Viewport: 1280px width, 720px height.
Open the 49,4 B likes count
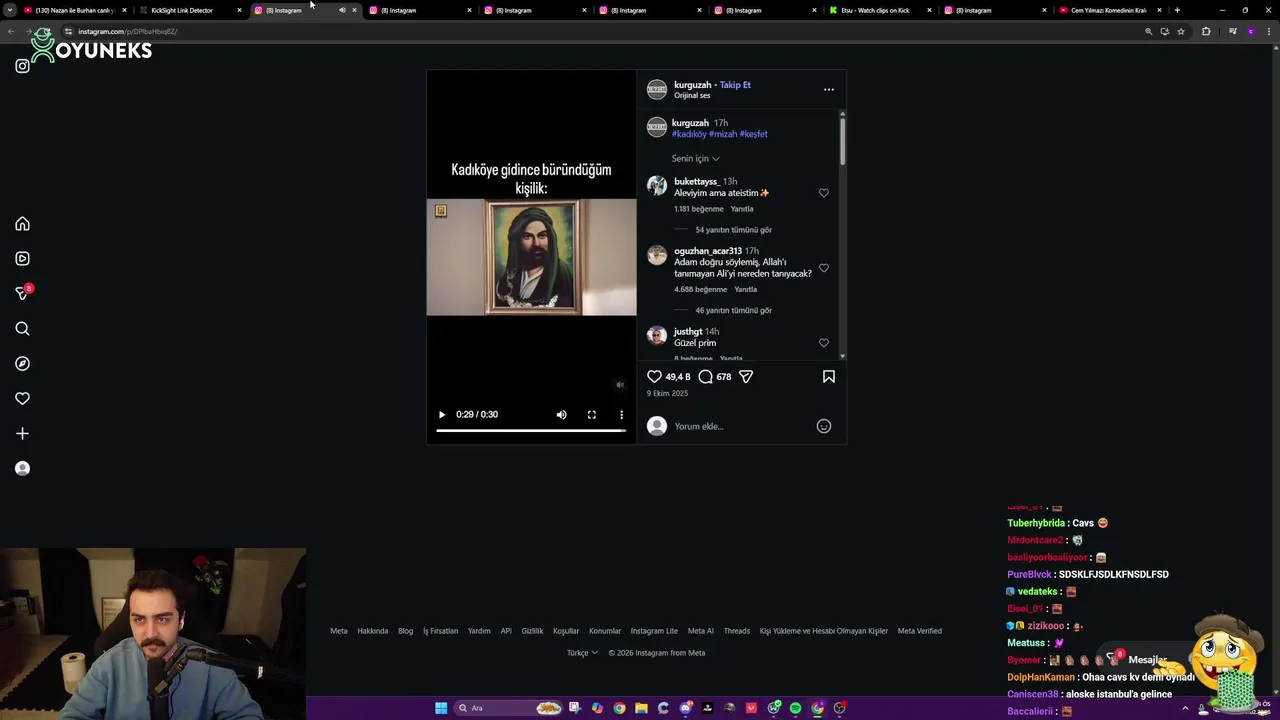tap(678, 377)
